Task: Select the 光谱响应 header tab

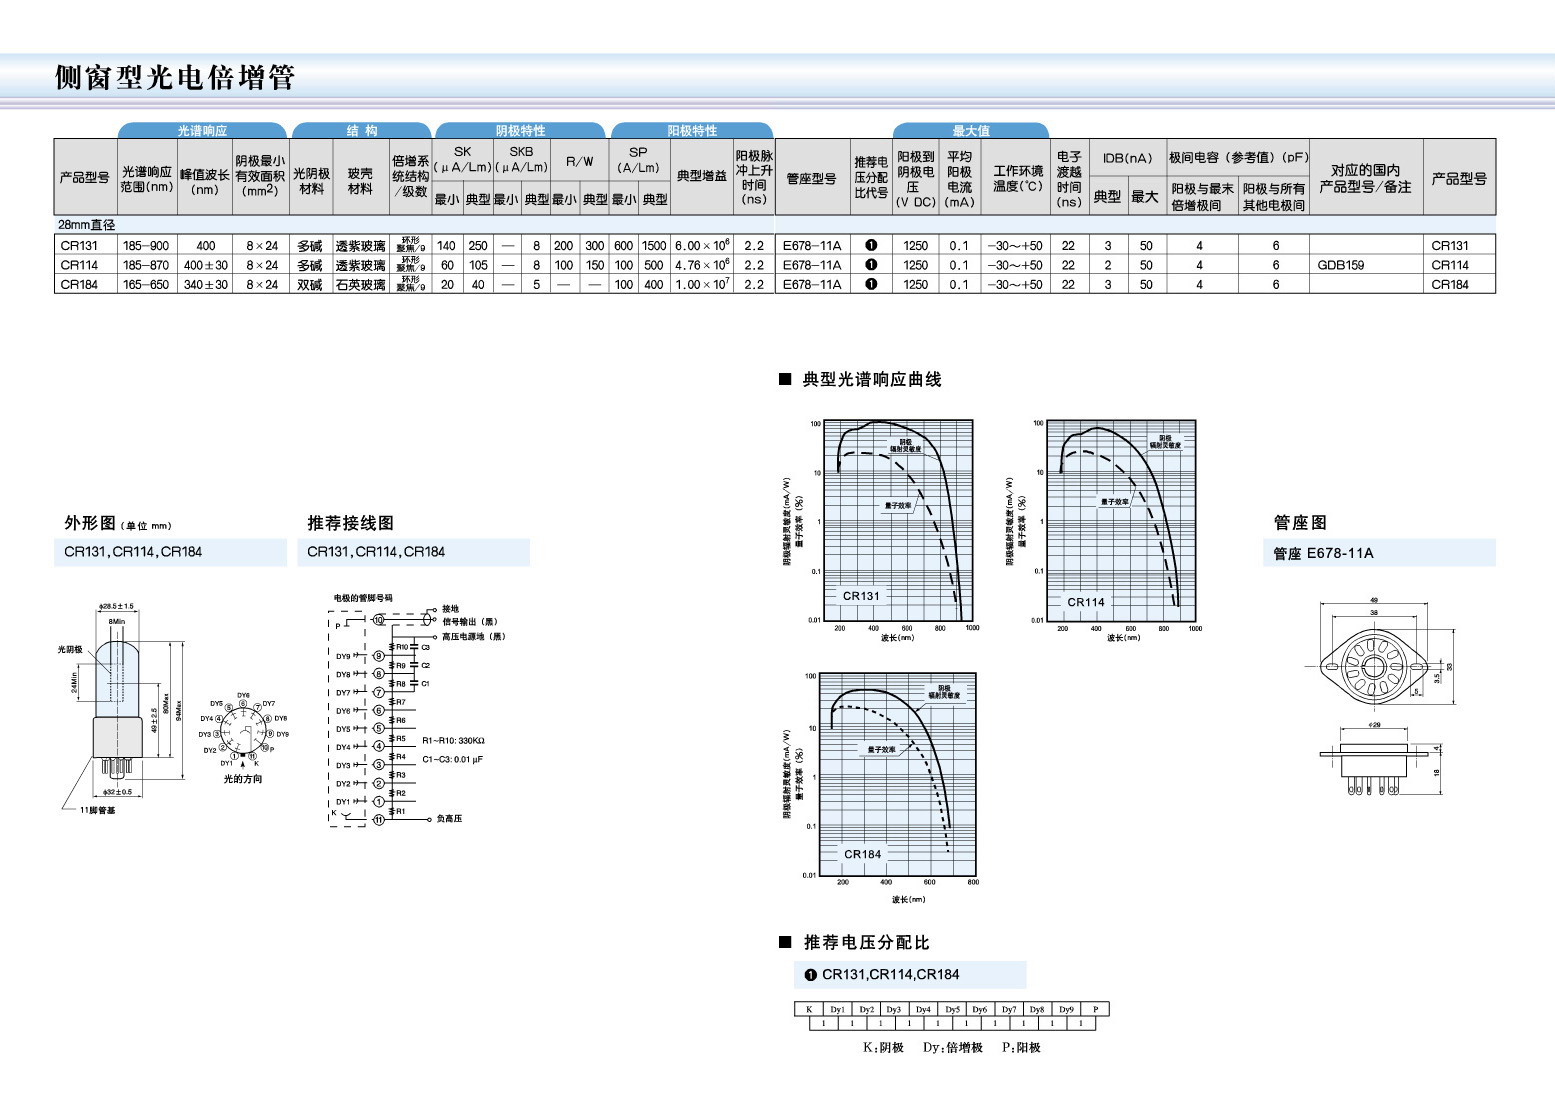Action: pyautogui.click(x=202, y=131)
